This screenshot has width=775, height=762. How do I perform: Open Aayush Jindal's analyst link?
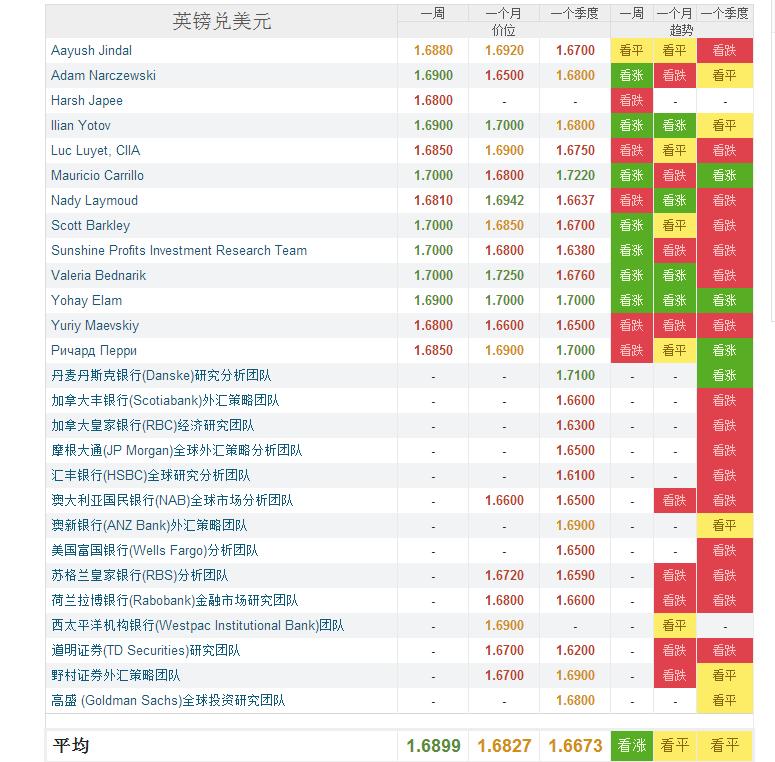click(x=91, y=50)
